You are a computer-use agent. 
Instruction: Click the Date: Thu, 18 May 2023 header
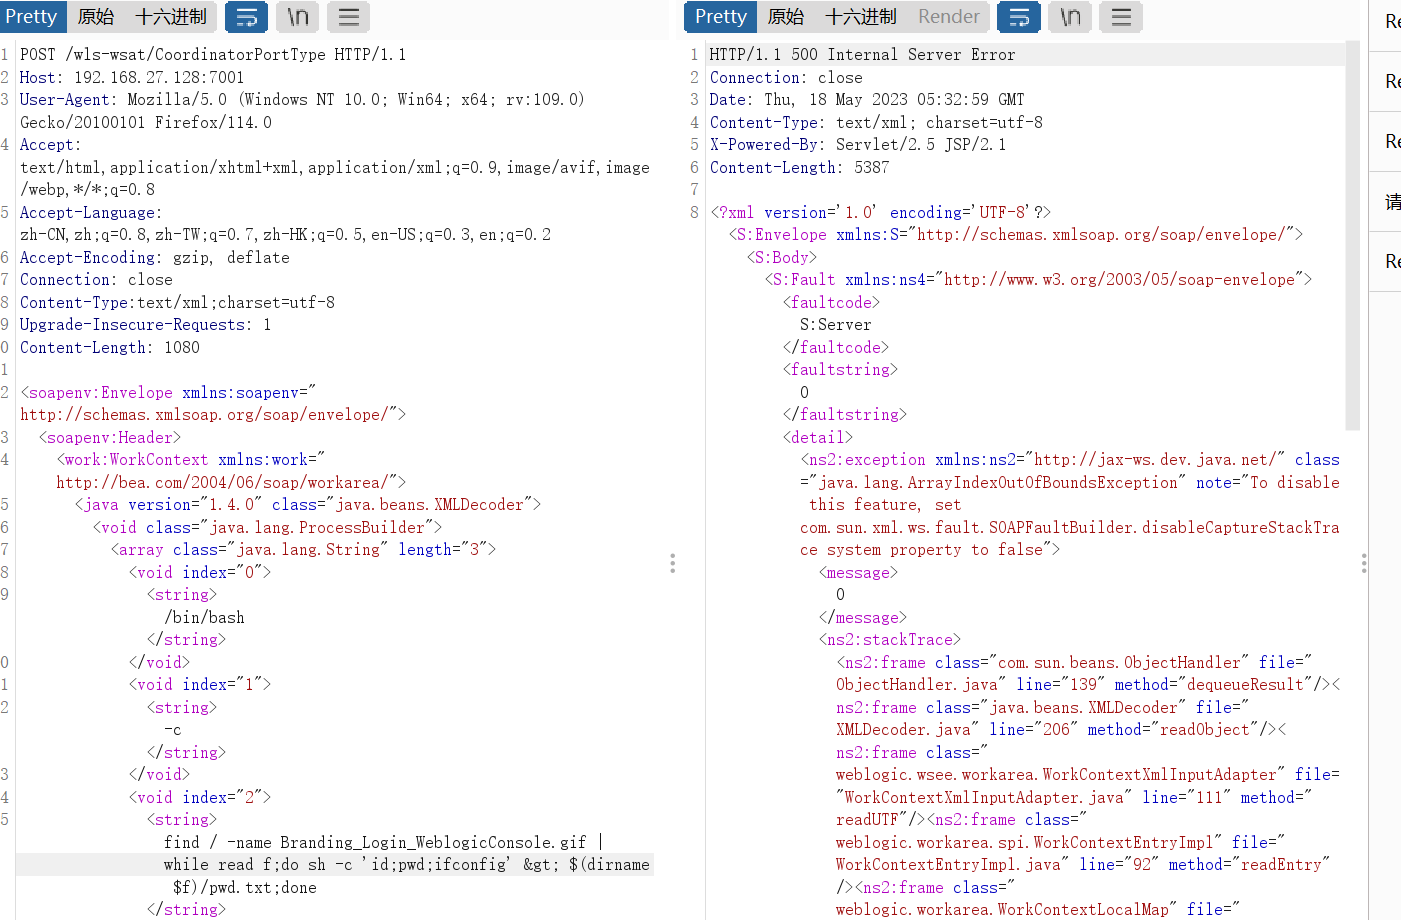coord(867,100)
